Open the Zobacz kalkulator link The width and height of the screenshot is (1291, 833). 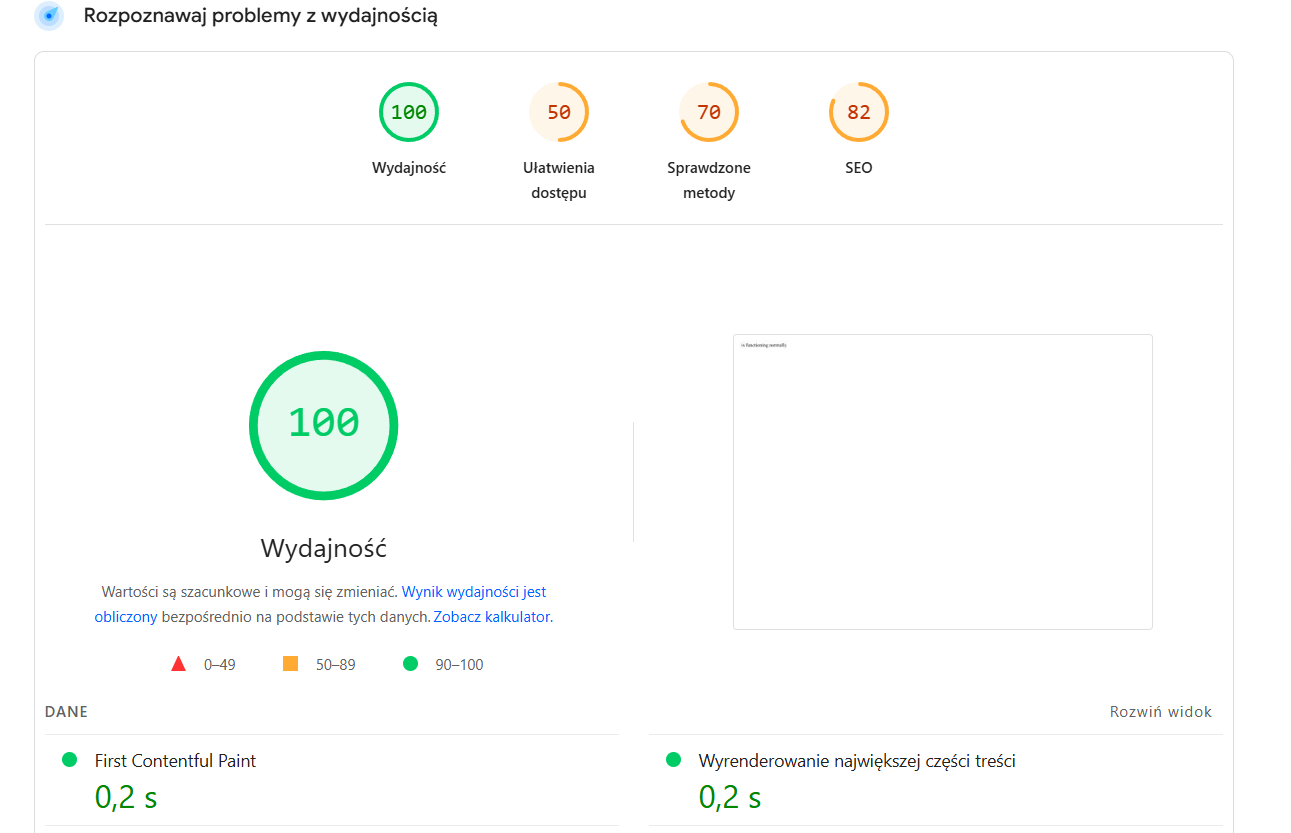pos(491,617)
